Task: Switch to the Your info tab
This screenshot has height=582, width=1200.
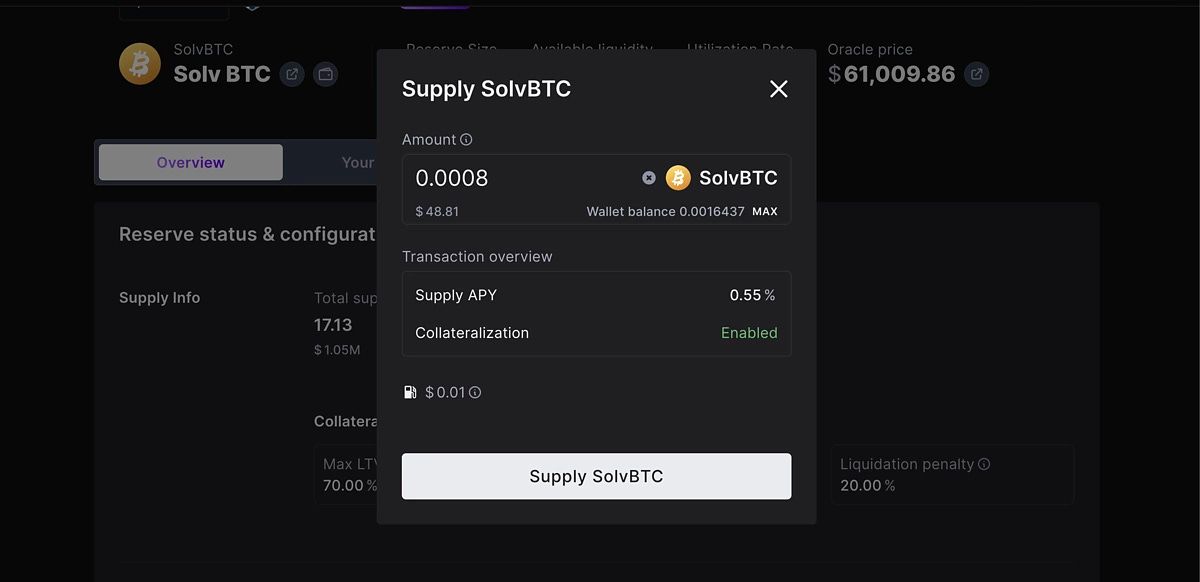Action: [358, 162]
